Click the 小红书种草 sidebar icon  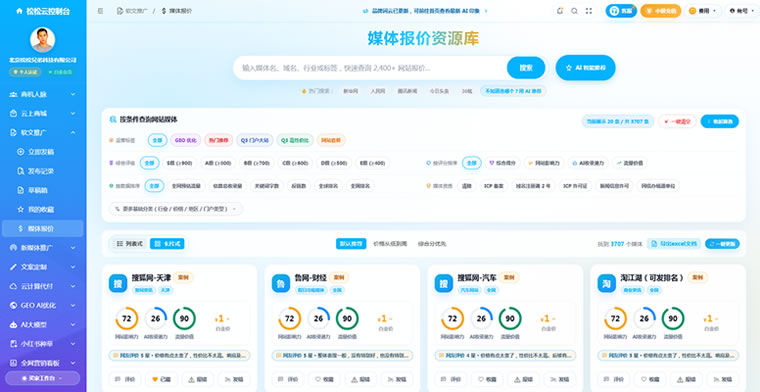tap(13, 344)
